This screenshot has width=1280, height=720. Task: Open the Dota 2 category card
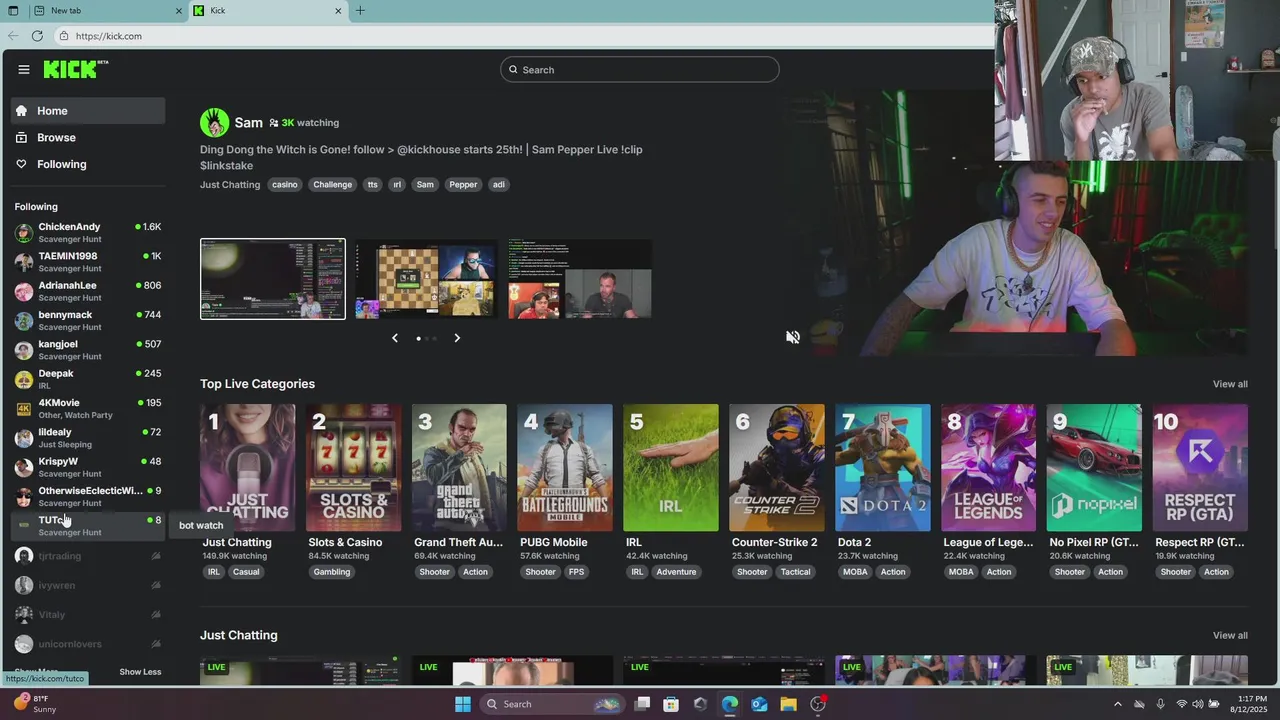click(x=883, y=468)
